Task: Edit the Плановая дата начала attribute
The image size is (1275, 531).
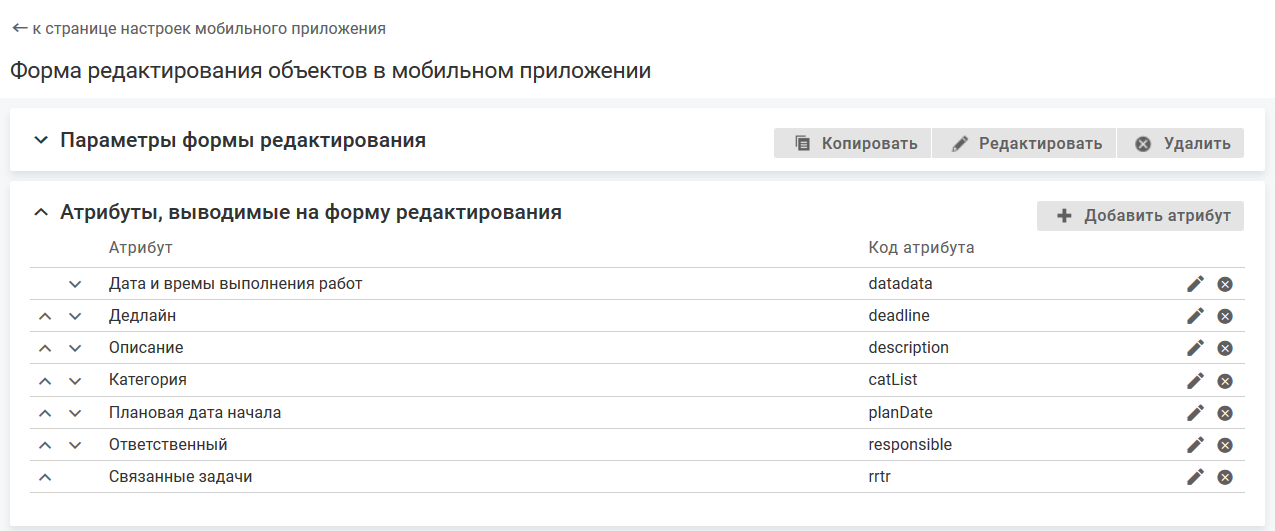Action: (1195, 413)
